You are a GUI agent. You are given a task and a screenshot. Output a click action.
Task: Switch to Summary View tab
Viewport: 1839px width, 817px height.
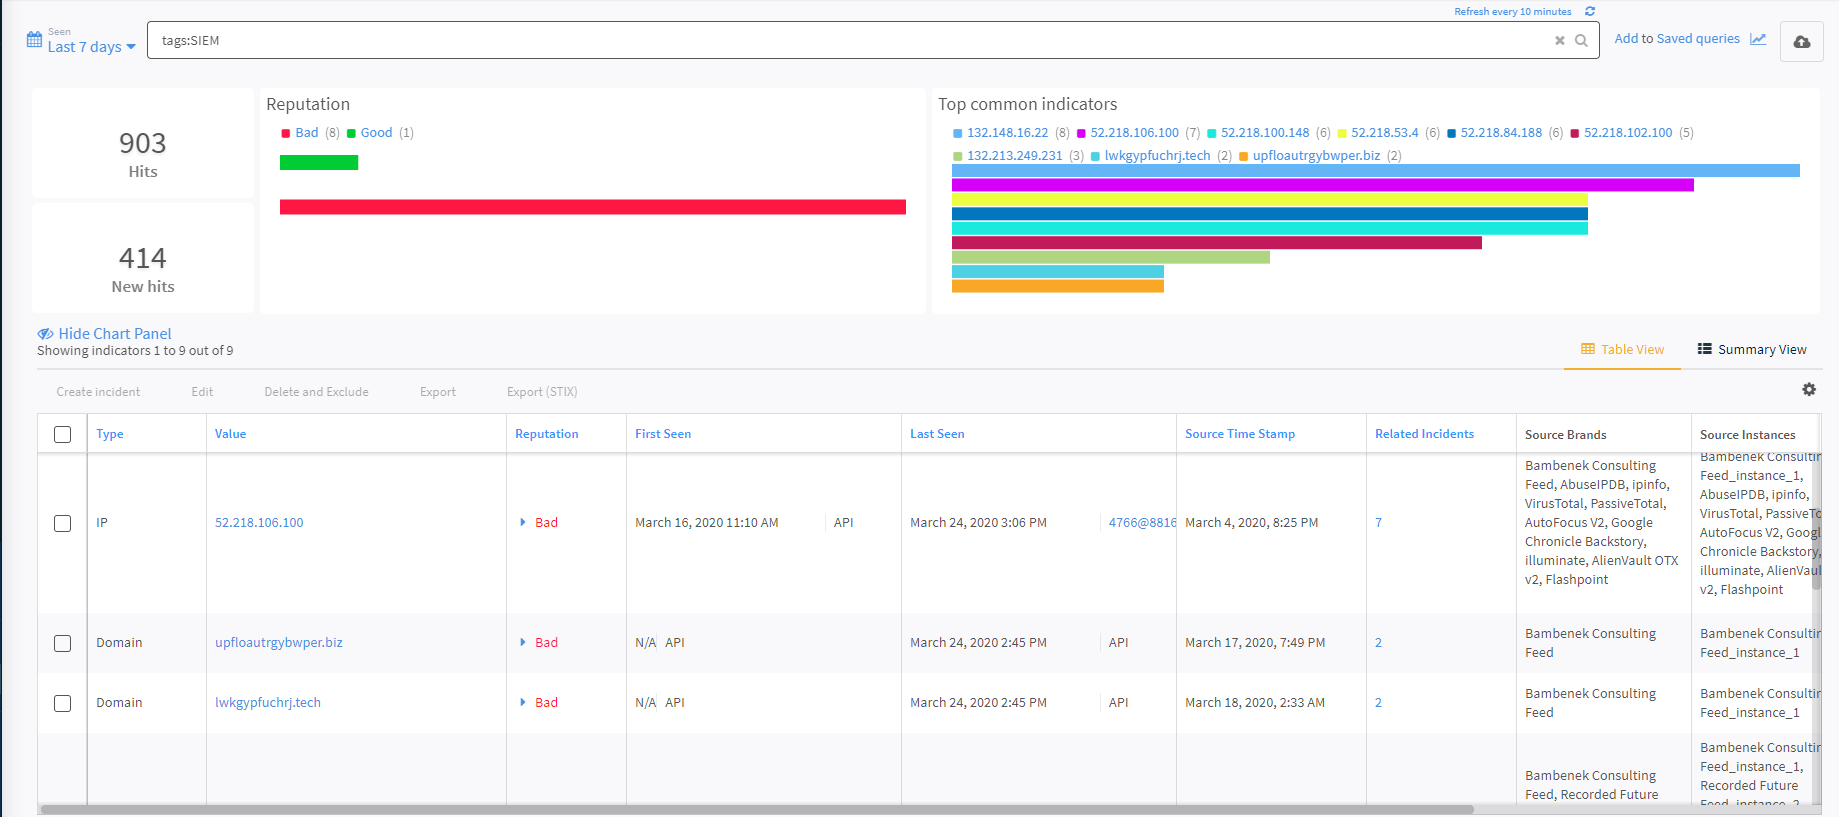[x=1751, y=350]
